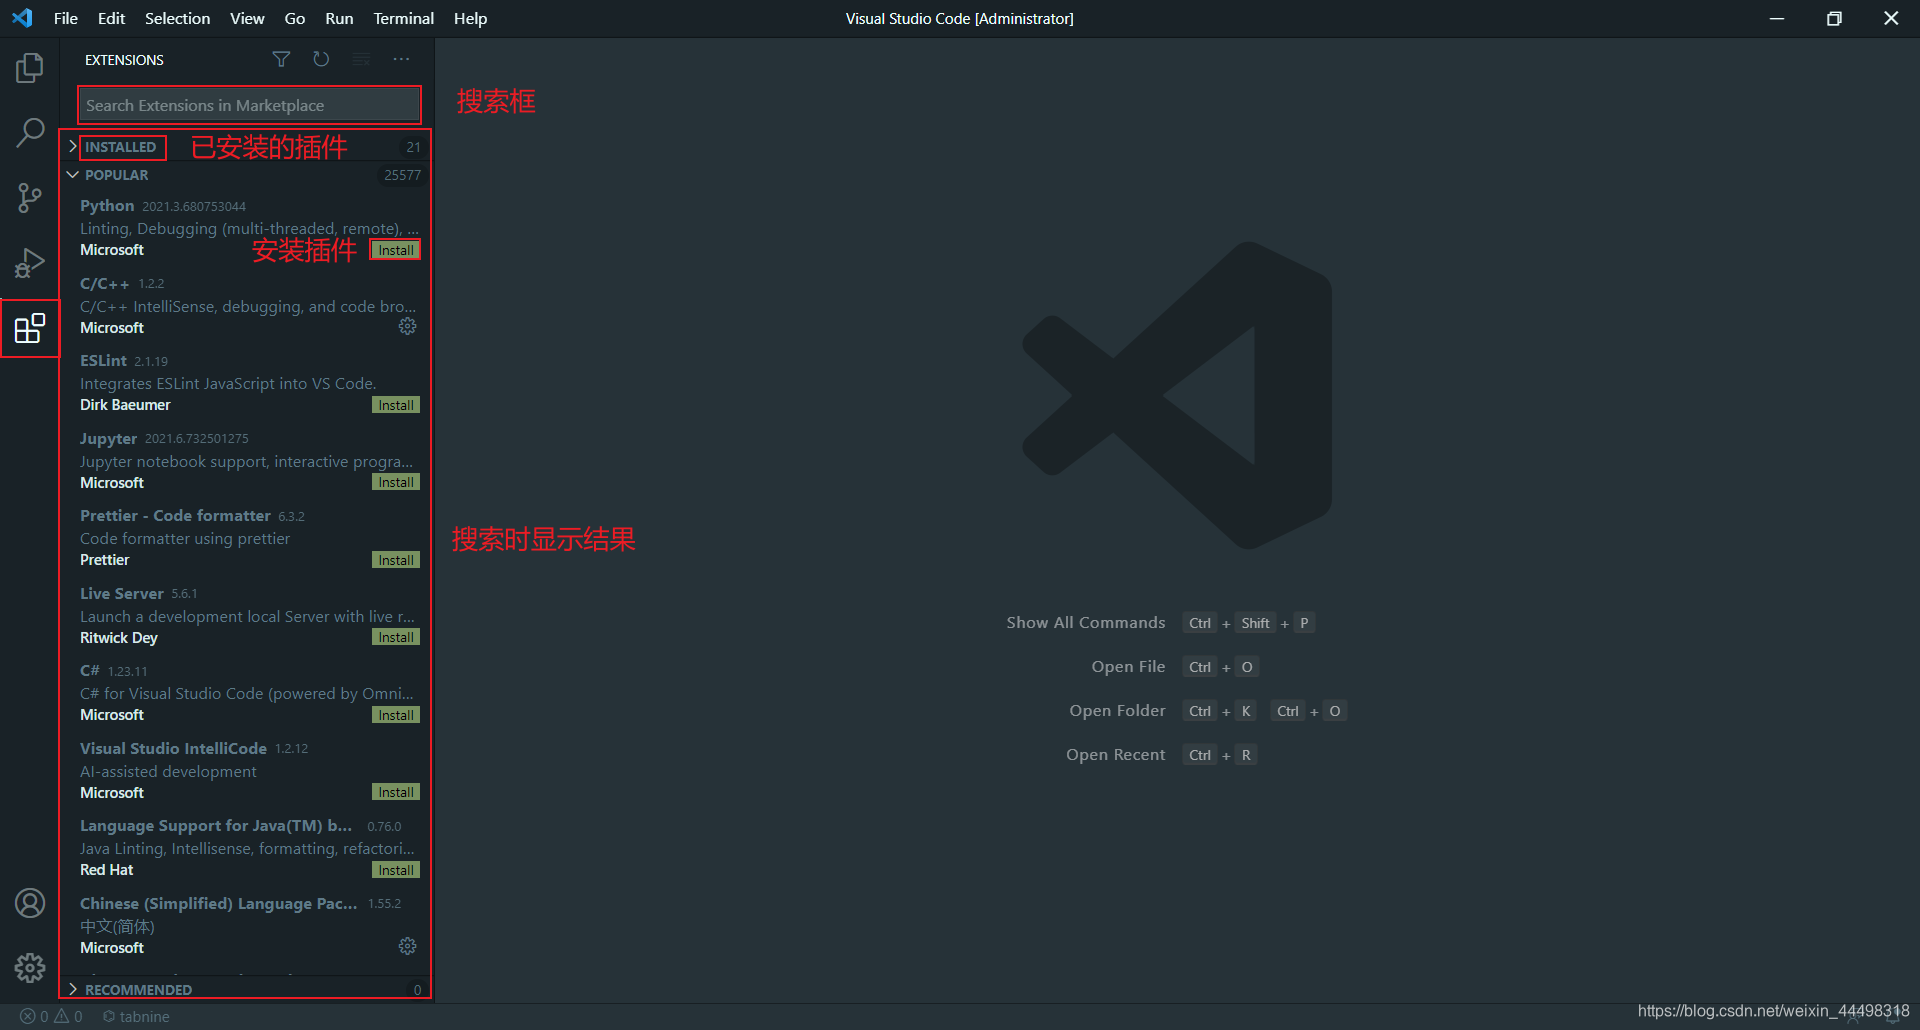
Task: Open the Go menu
Action: pyautogui.click(x=294, y=18)
